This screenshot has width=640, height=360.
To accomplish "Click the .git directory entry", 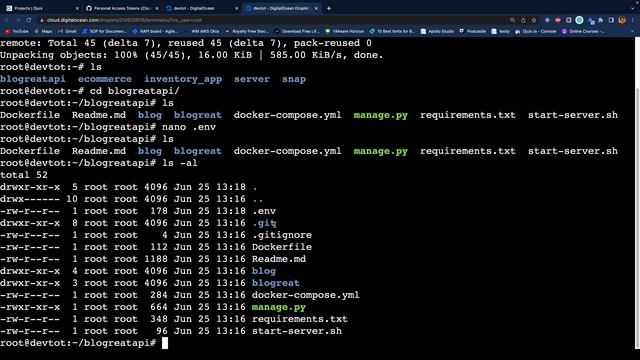I will 264,223.
